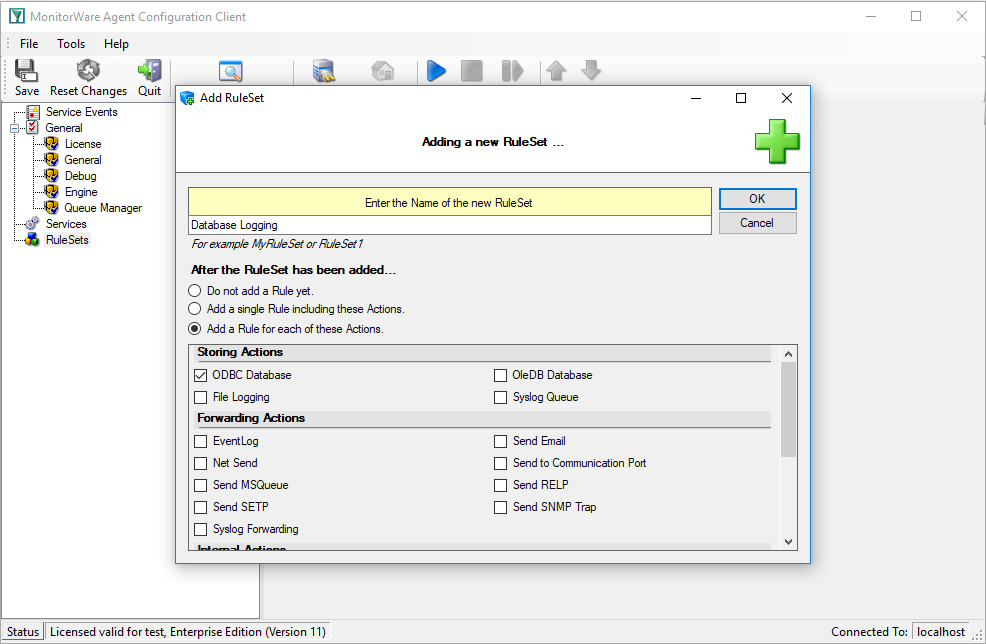The image size is (986, 644).
Task: Click the Quit toolbar icon
Action: click(x=150, y=70)
